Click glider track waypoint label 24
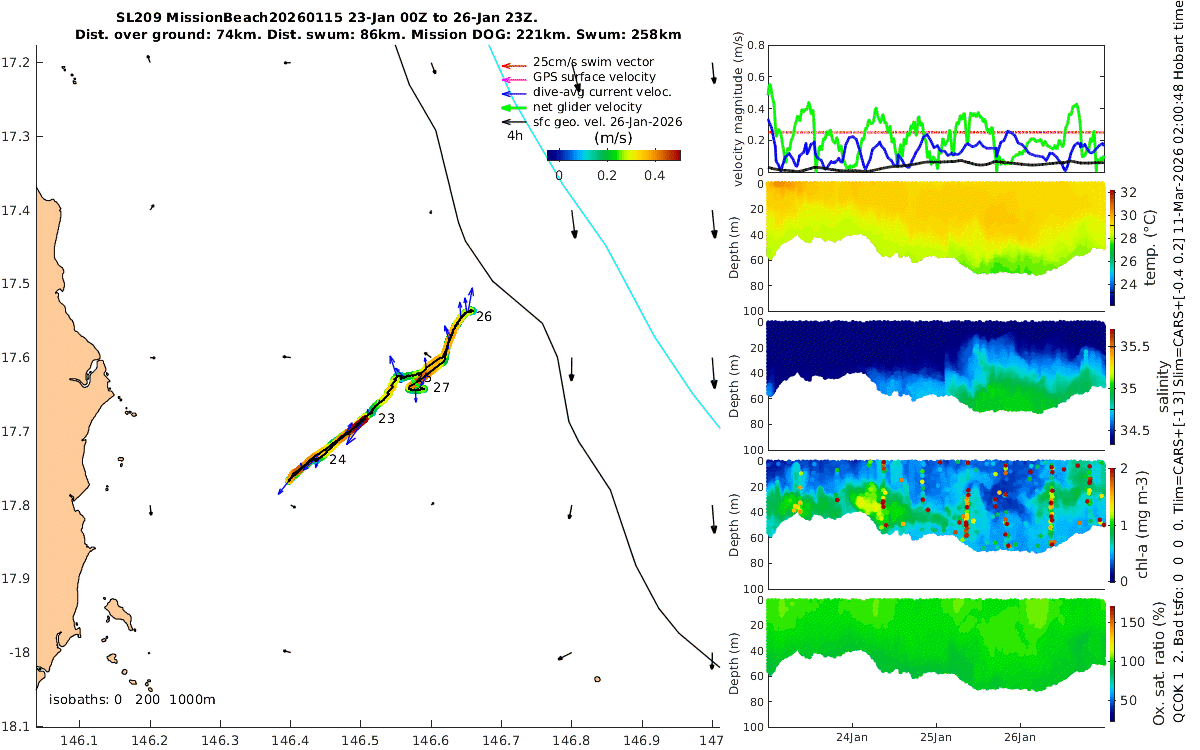The image size is (1200, 750). click(337, 460)
